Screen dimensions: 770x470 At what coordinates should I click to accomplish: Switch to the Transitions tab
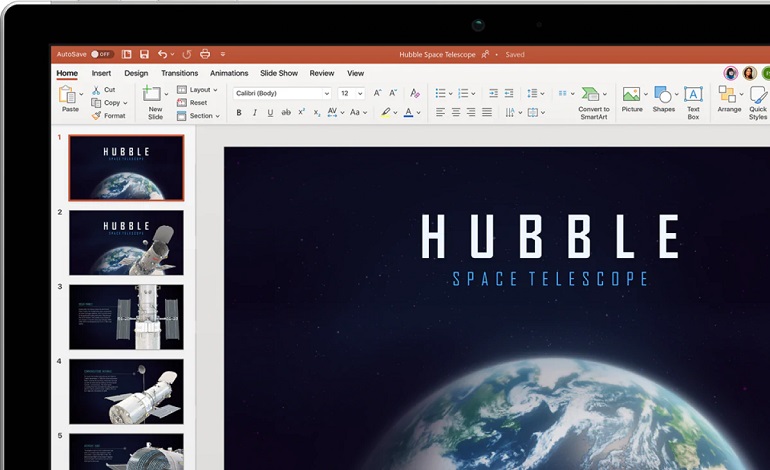[x=180, y=73]
